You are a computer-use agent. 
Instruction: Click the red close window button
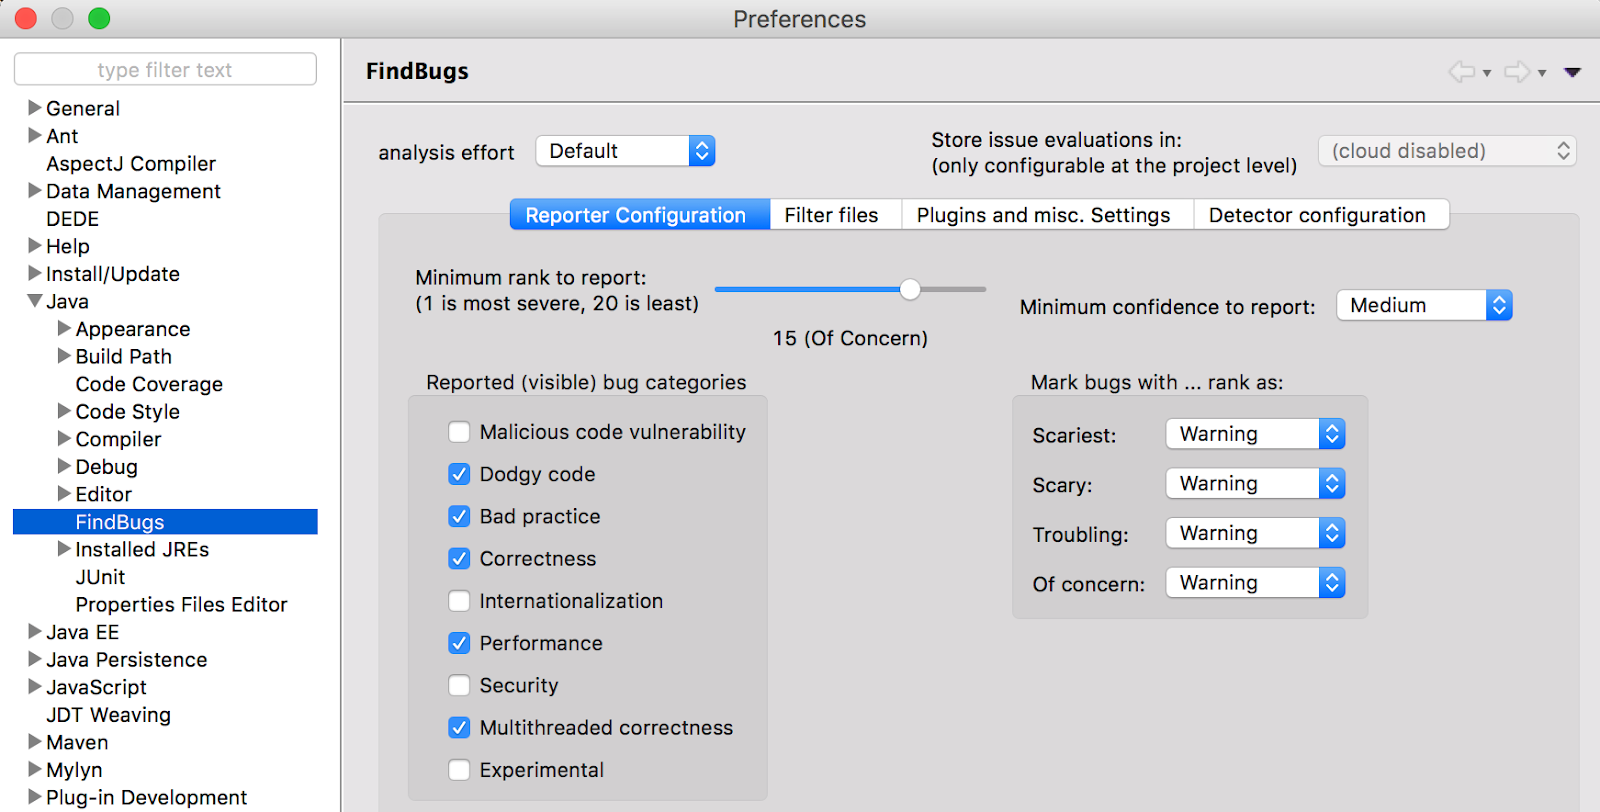tap(26, 18)
